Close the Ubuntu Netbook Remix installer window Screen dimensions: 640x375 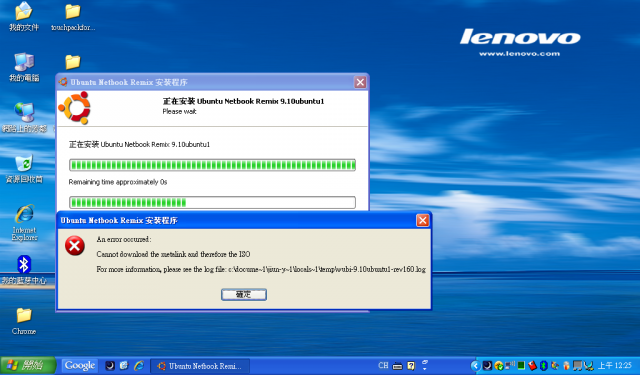(x=360, y=82)
